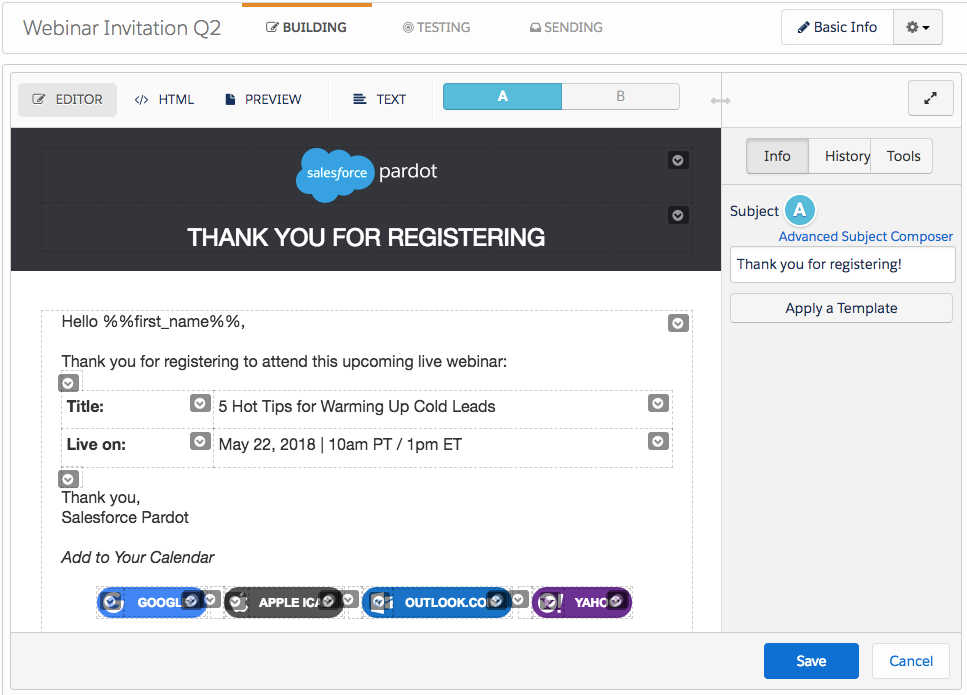The image size is (967, 695).
Task: Open the dropdown for the date cell
Action: pyautogui.click(x=658, y=441)
